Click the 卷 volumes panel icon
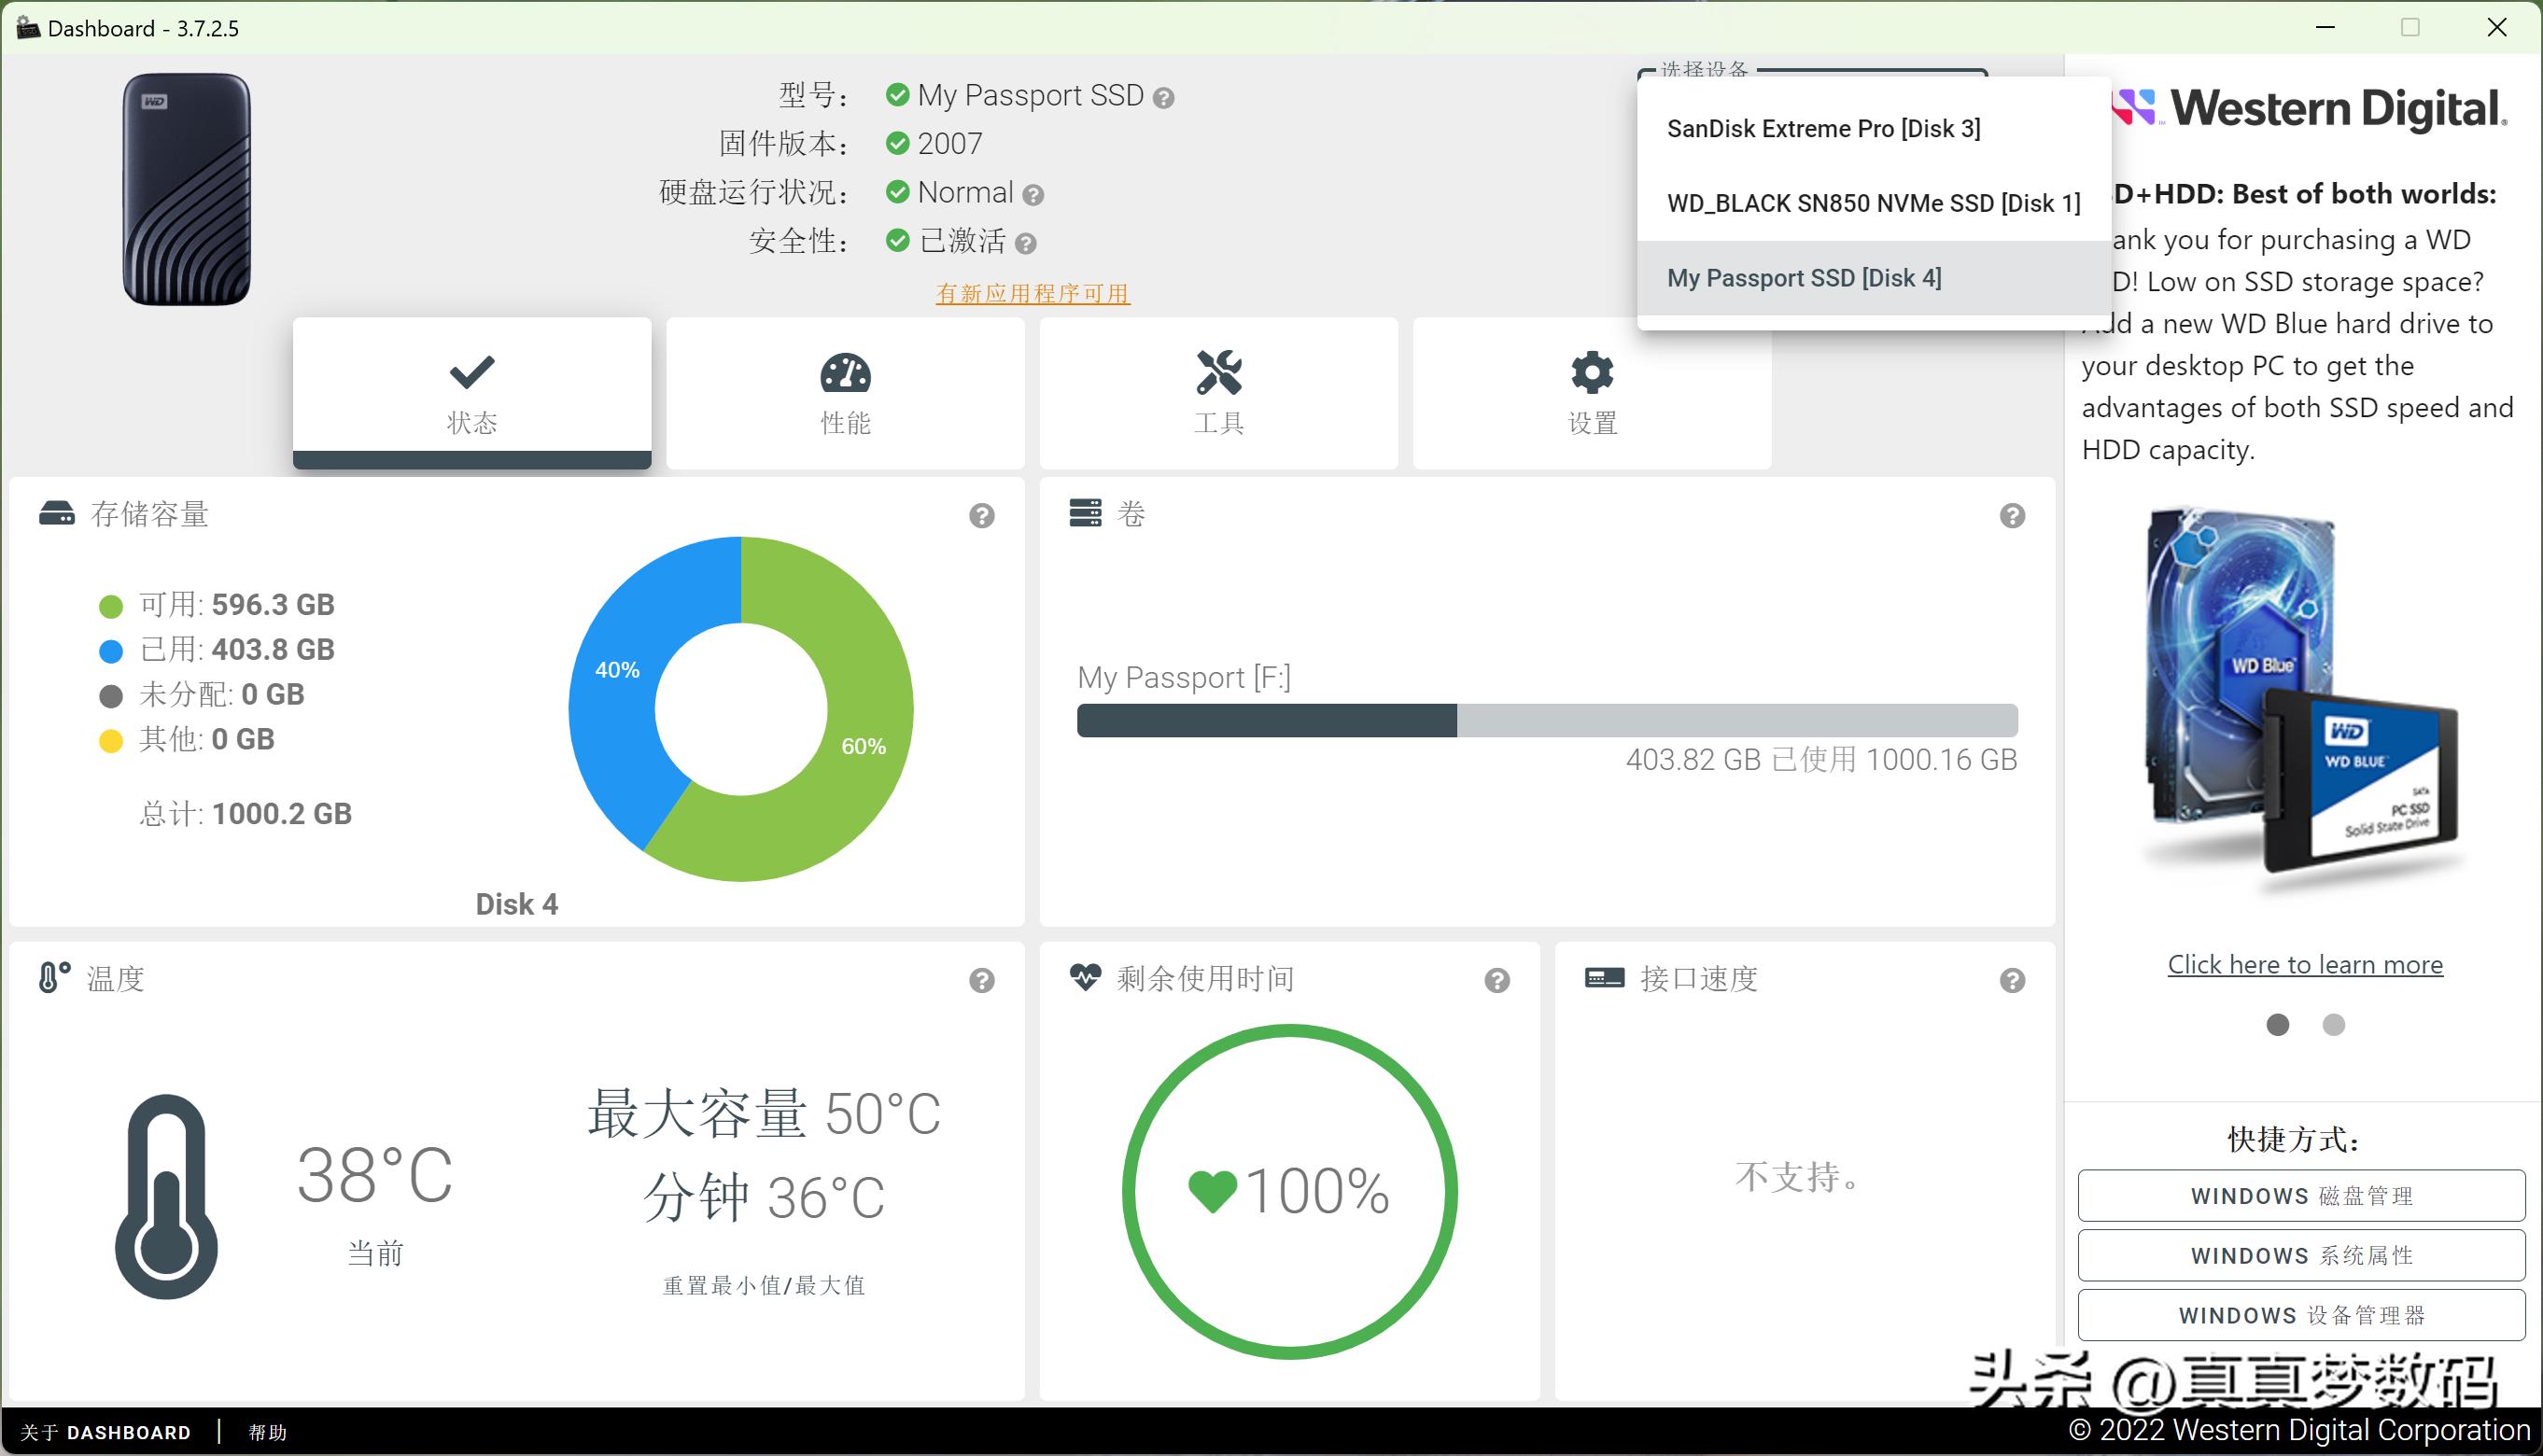The width and height of the screenshot is (2543, 1456). (1086, 513)
